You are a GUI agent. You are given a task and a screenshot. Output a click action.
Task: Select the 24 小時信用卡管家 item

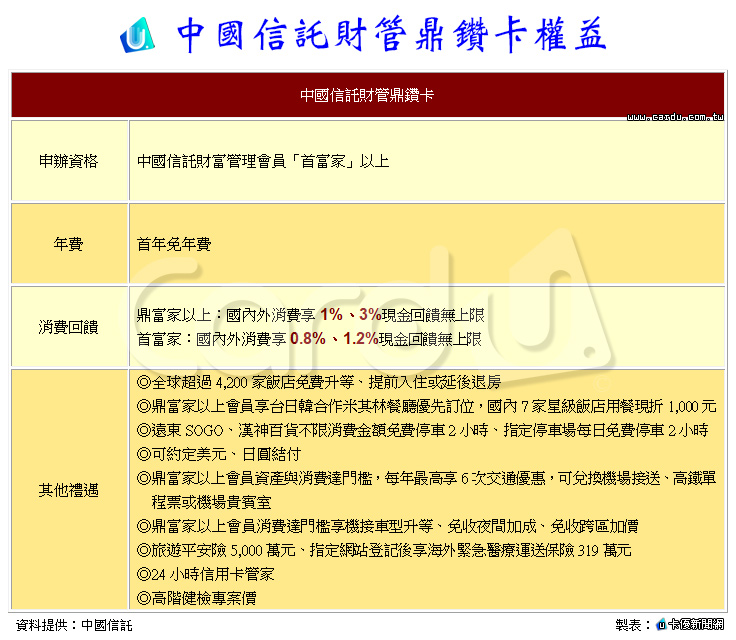pyautogui.click(x=205, y=574)
